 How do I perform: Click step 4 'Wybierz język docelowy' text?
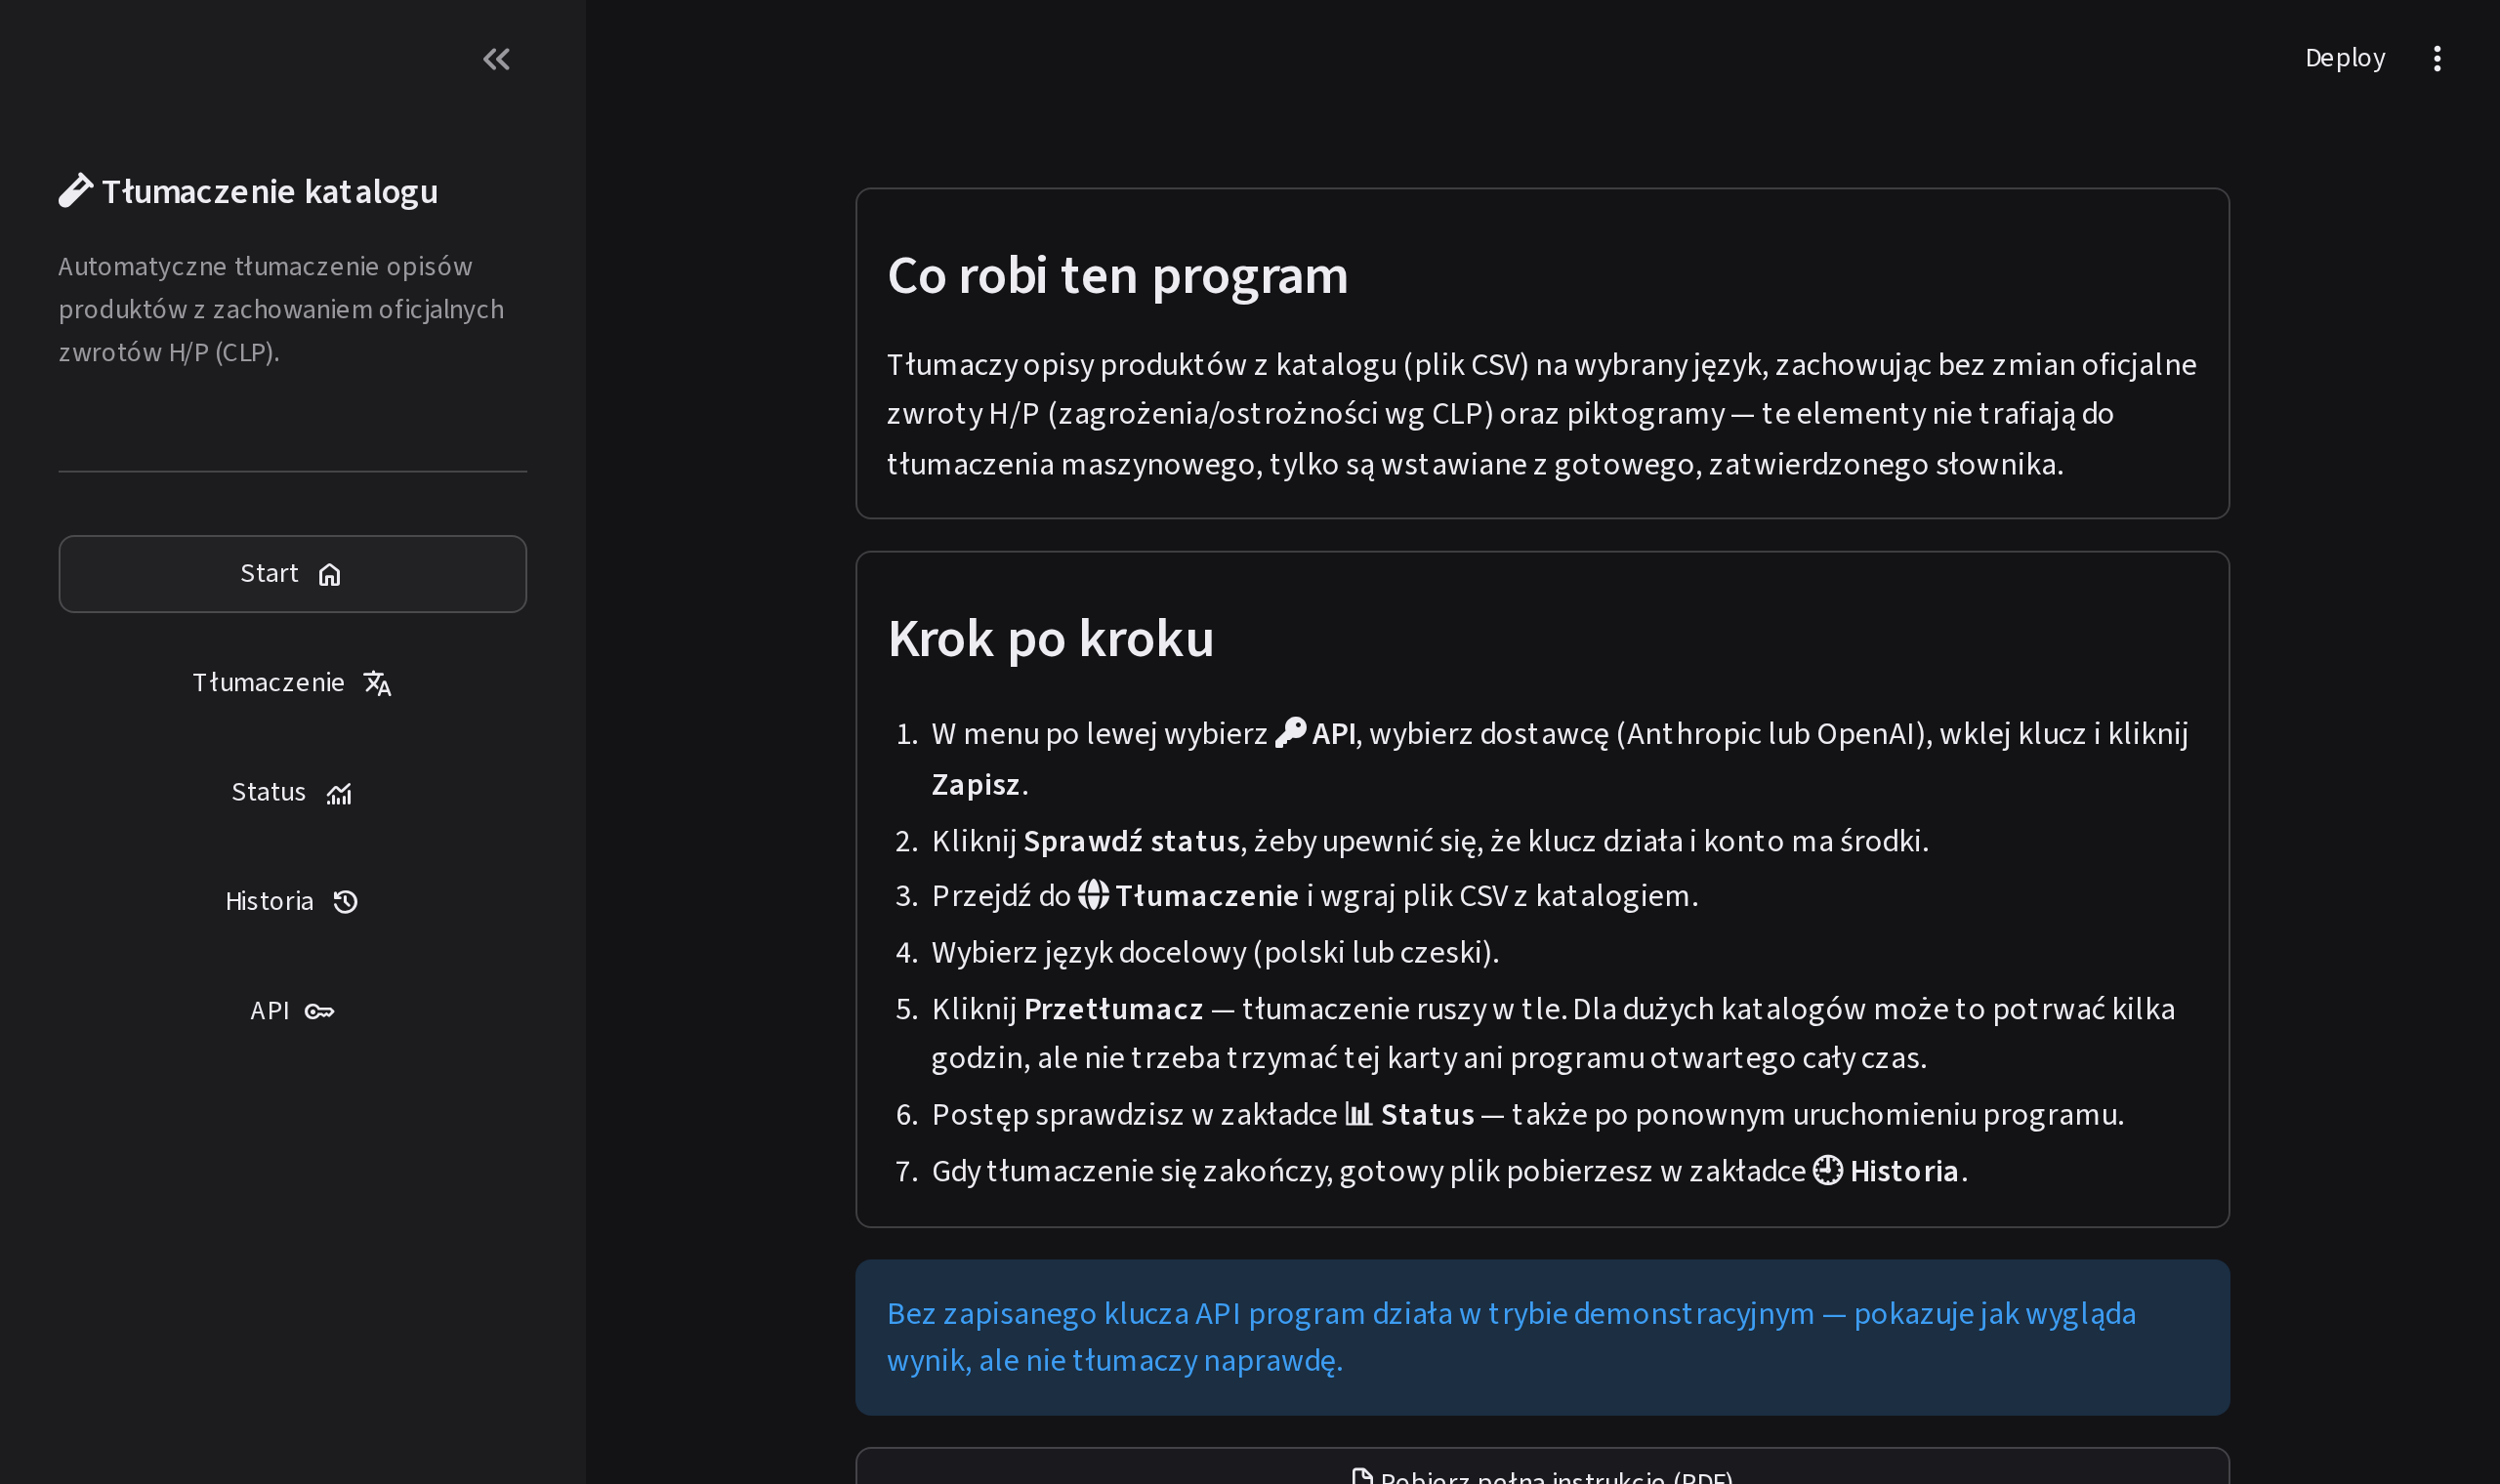coord(1215,952)
